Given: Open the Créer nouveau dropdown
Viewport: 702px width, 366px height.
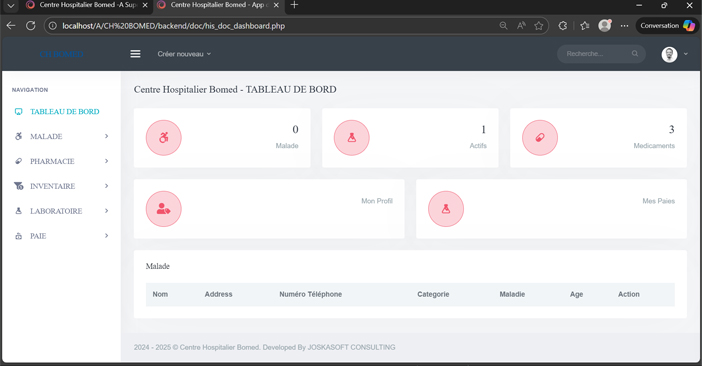Looking at the screenshot, I should (184, 54).
